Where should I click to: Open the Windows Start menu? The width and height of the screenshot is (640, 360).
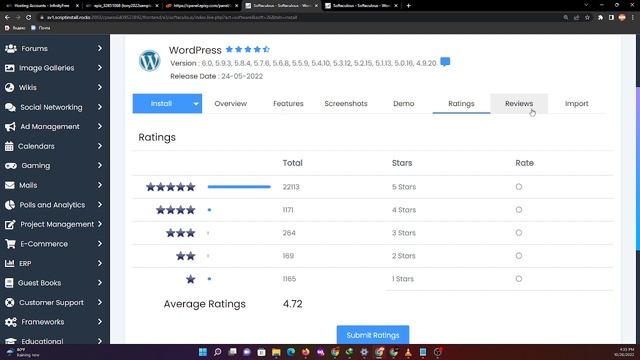(x=203, y=352)
